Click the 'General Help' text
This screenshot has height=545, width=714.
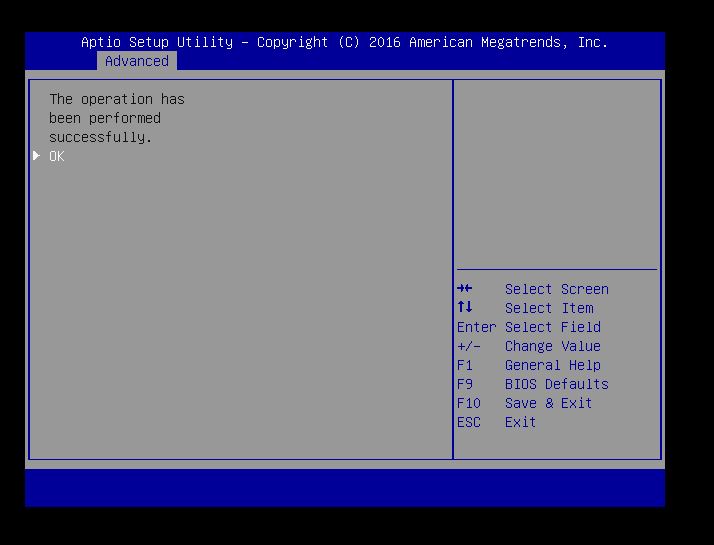[553, 365]
